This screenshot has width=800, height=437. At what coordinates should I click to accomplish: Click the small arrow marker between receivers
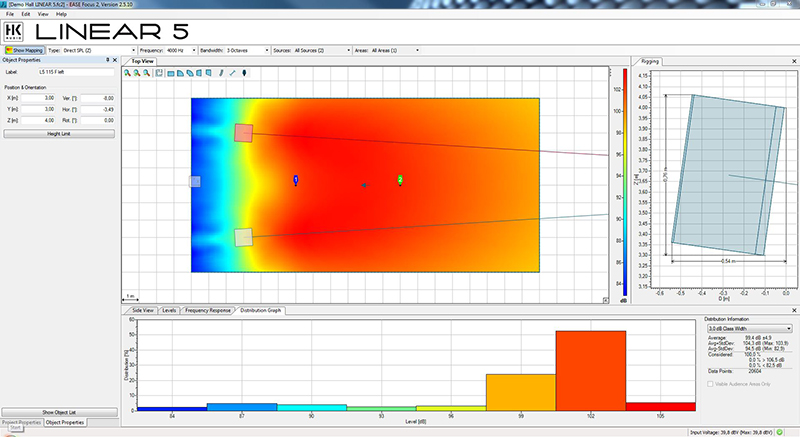364,185
